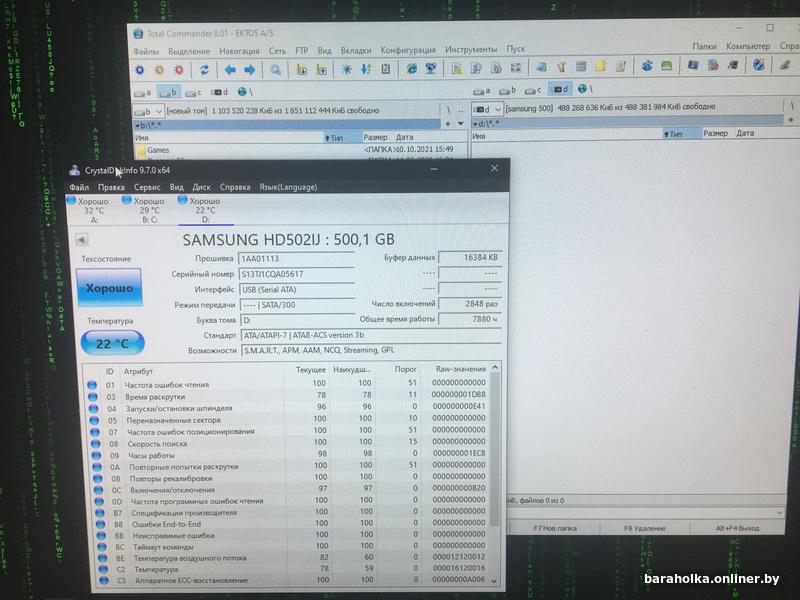The width and height of the screenshot is (800, 600).
Task: Click the globe FTP connect icon in toolbar
Action: pyautogui.click(x=412, y=69)
